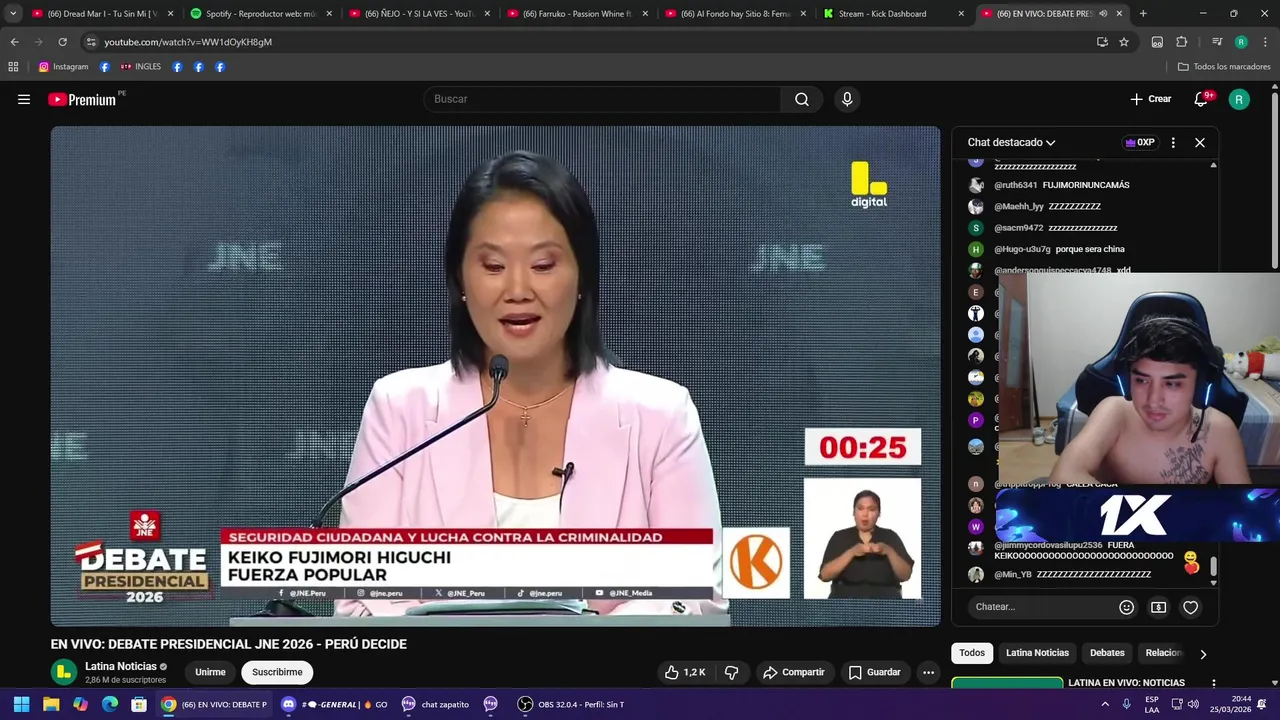This screenshot has height=720, width=1280.
Task: Click the debate video player
Action: [x=495, y=376]
